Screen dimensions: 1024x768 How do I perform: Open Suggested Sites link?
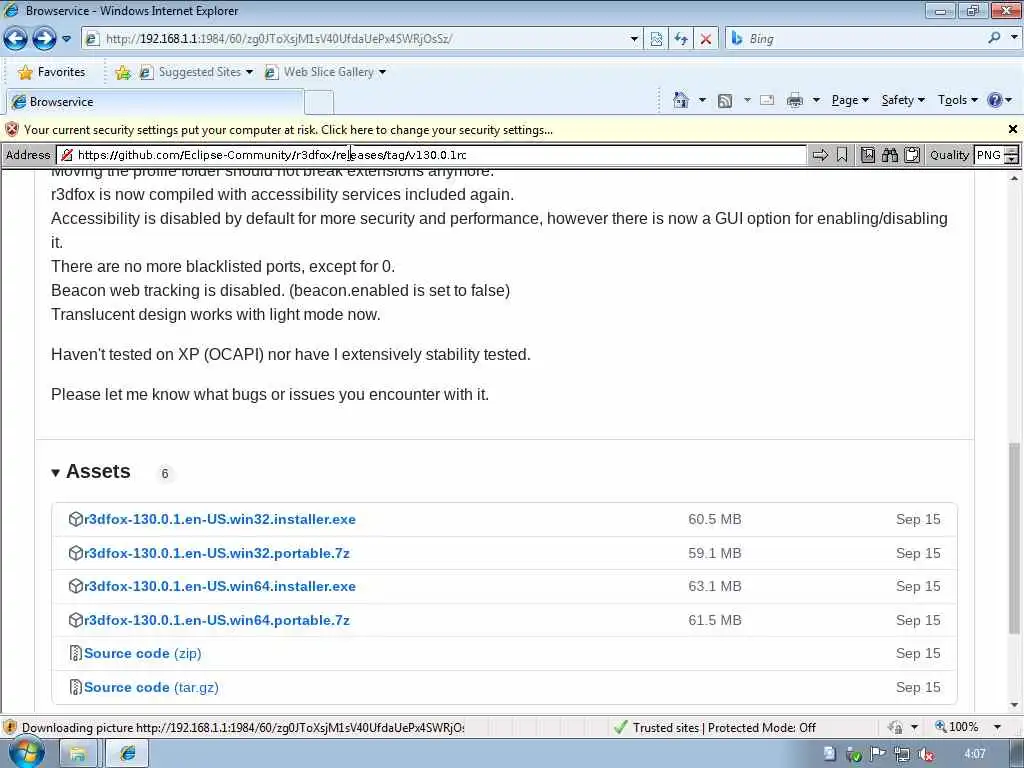click(195, 72)
